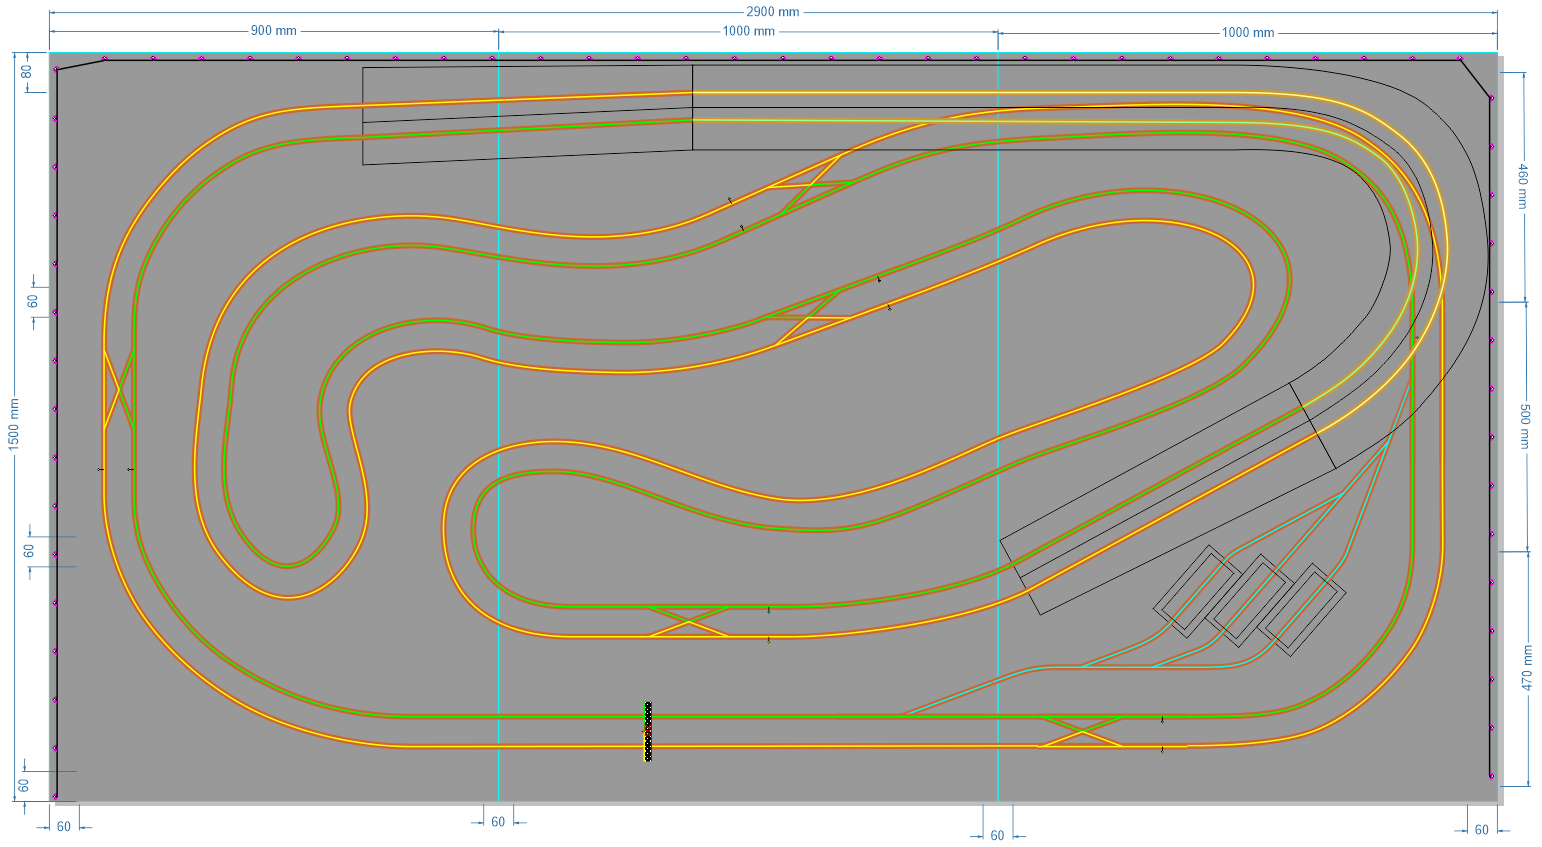Click the rightmost pit garage rectangle
This screenshot has height=847, width=1542.
(x=1304, y=610)
